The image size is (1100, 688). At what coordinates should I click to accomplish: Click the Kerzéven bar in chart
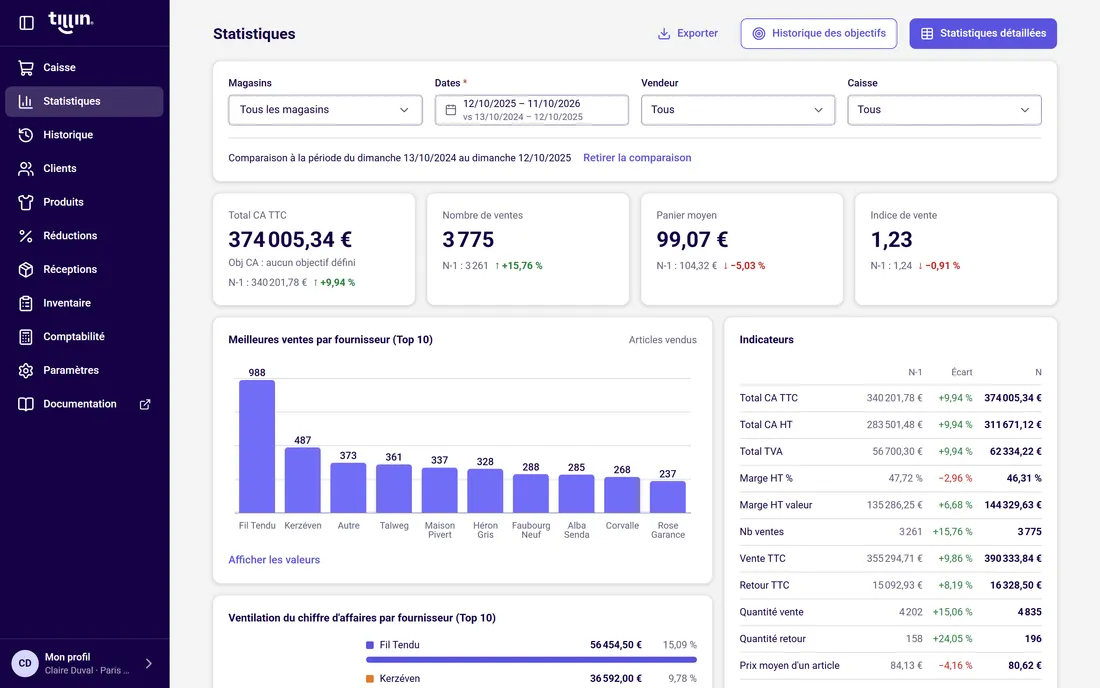click(302, 480)
